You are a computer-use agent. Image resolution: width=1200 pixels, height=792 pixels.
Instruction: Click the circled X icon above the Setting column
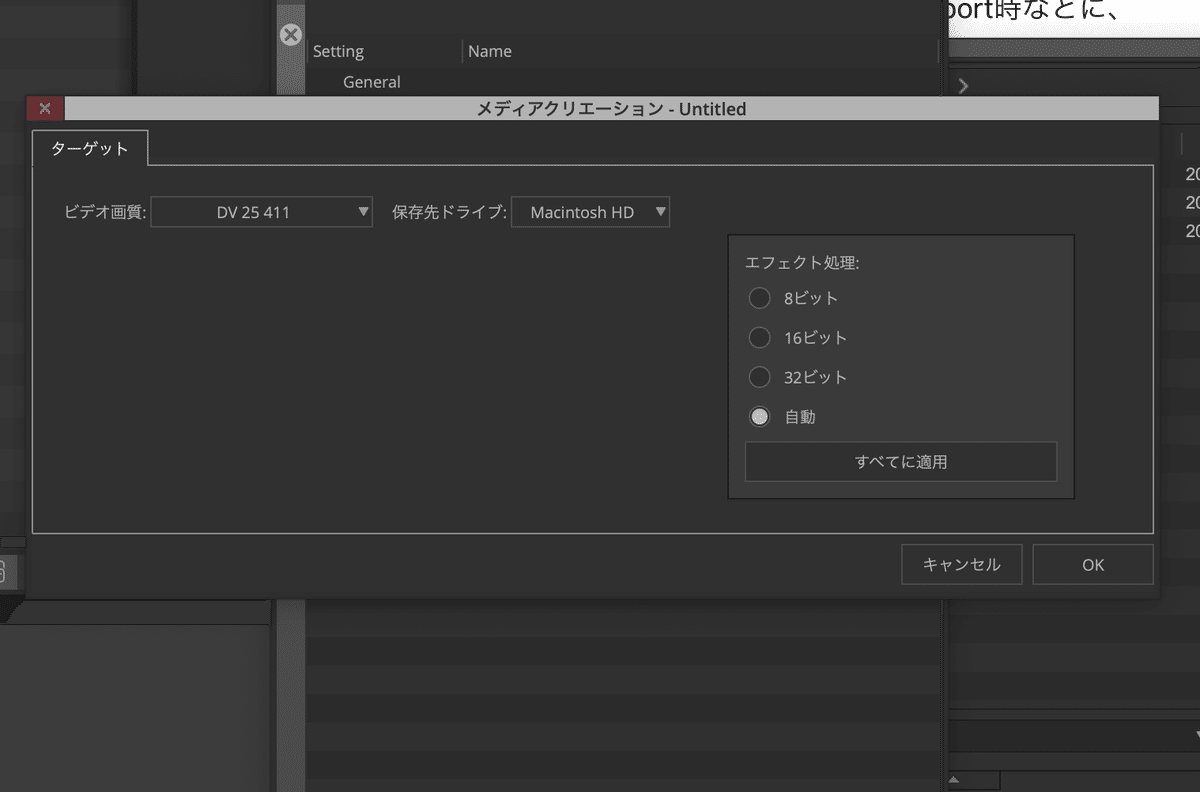(x=290, y=34)
